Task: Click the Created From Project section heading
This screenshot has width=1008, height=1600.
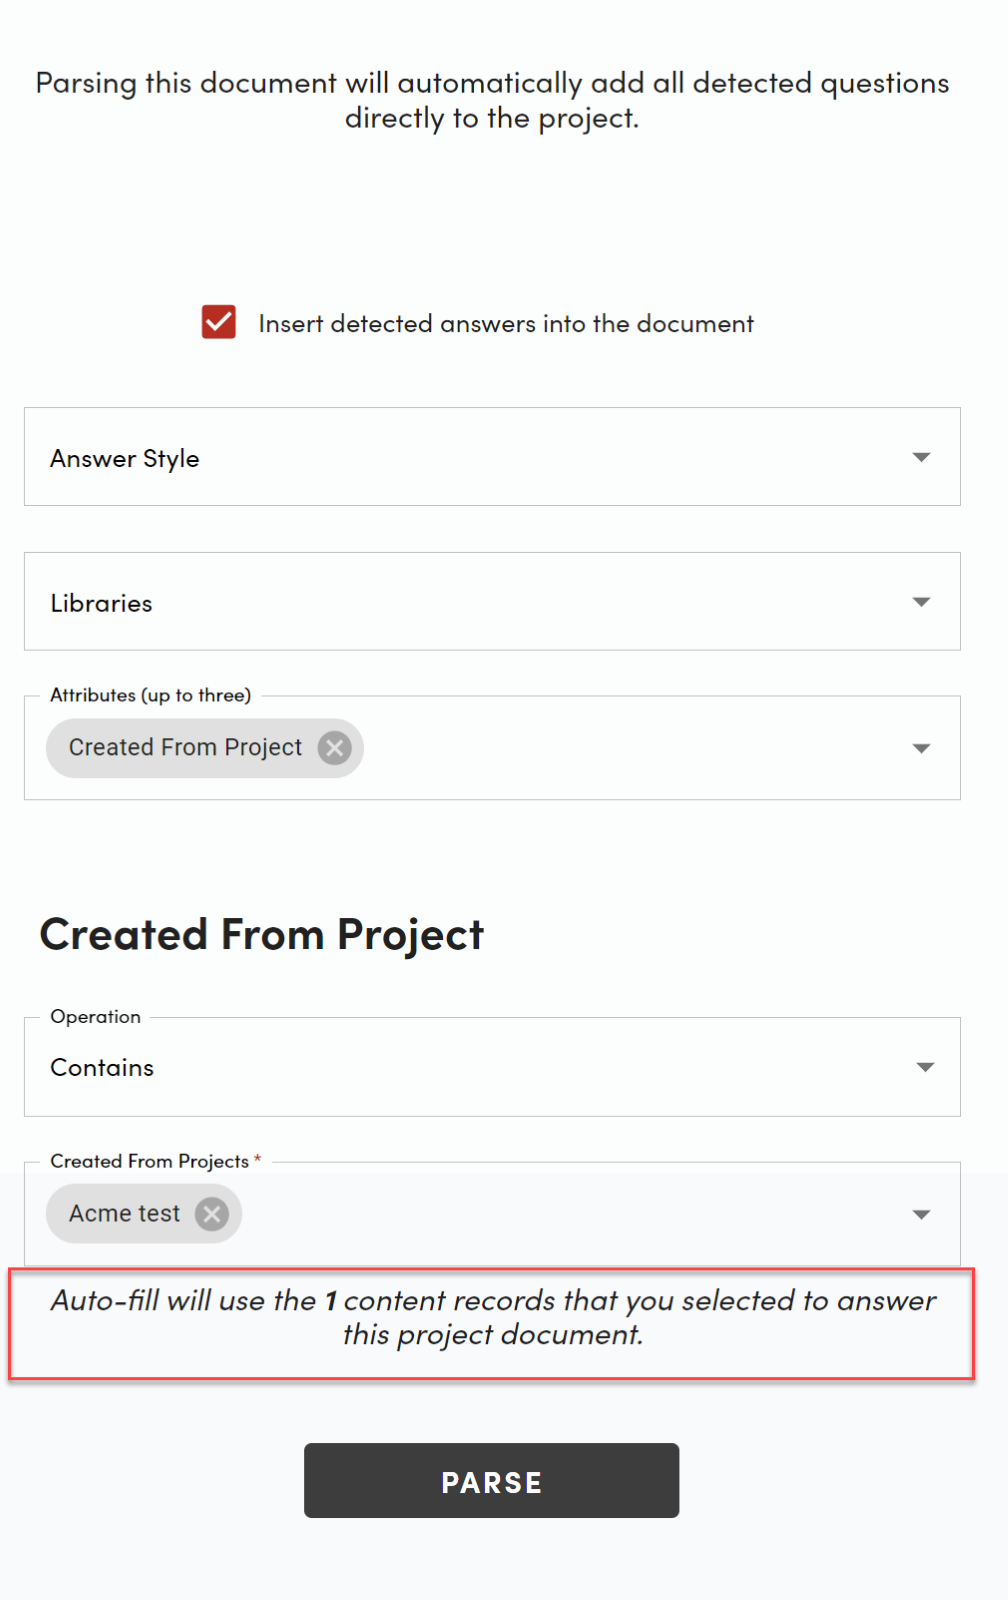Action: click(261, 935)
